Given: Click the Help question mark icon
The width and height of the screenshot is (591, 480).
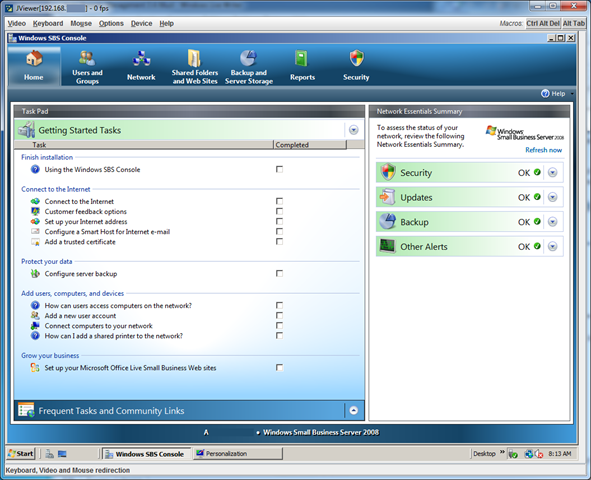Looking at the screenshot, I should pos(545,93).
